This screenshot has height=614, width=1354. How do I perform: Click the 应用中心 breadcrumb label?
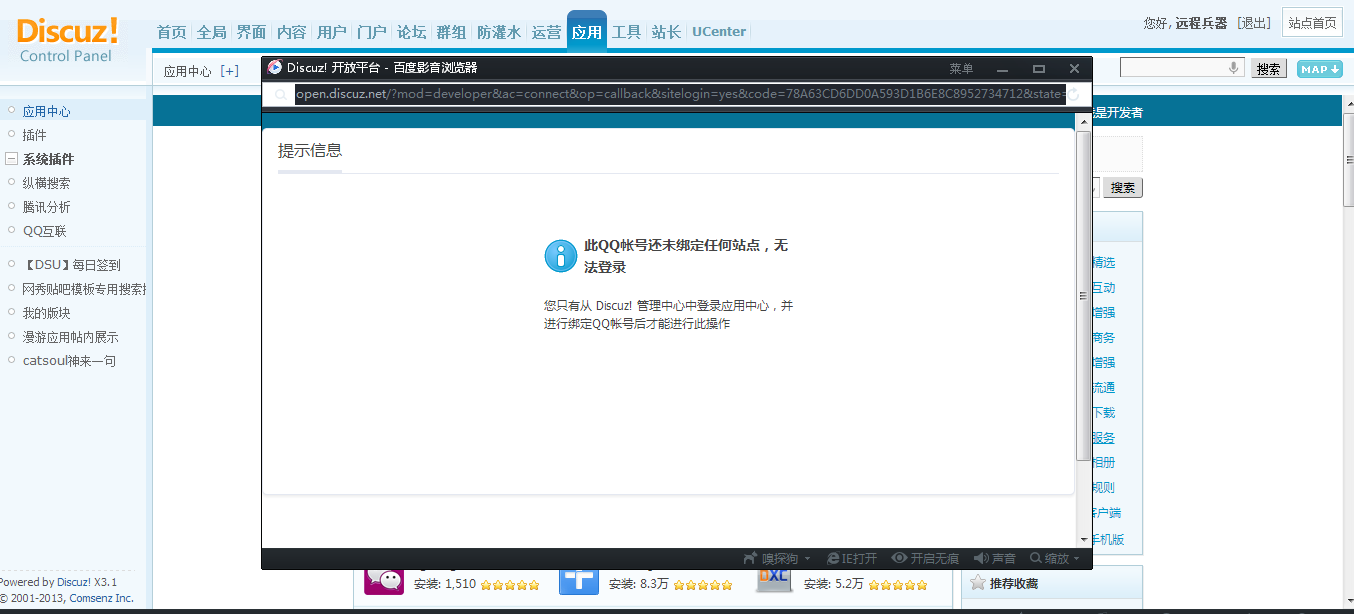[188, 71]
